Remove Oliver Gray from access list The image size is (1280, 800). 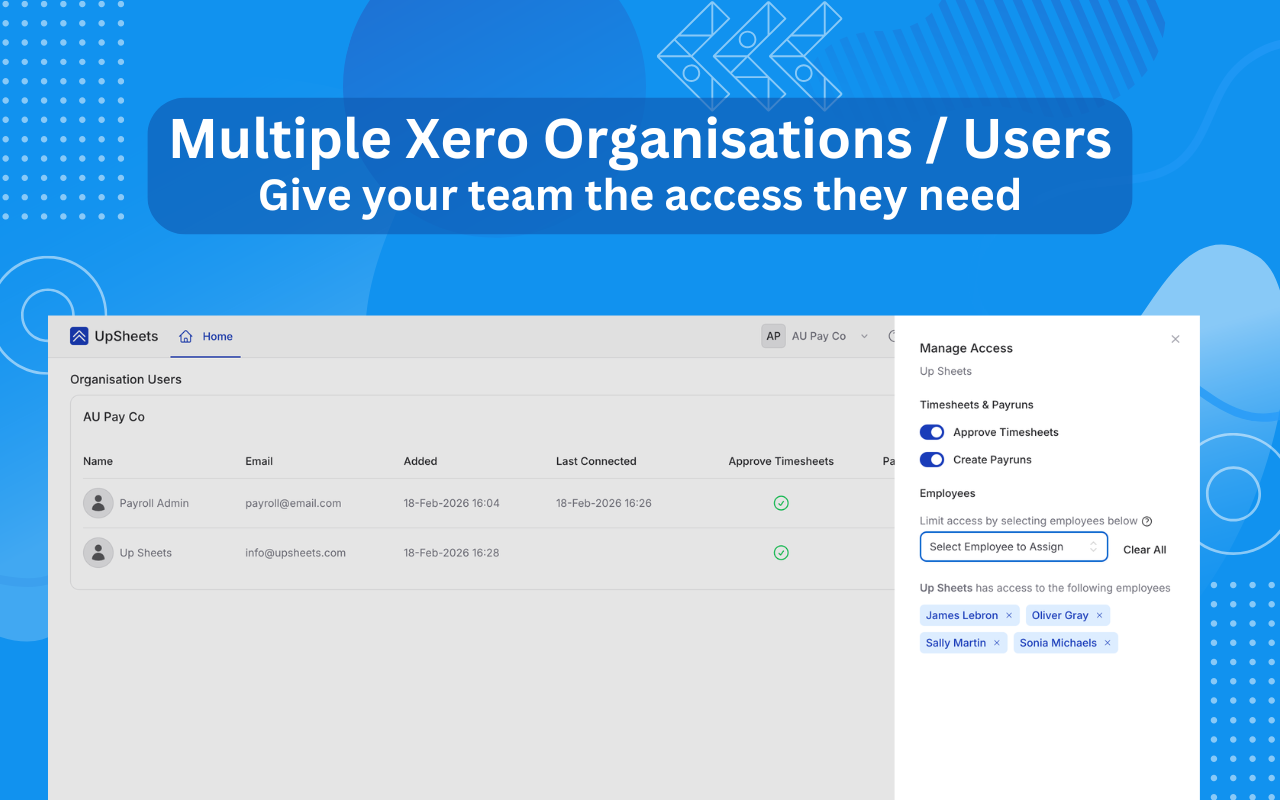click(1099, 616)
